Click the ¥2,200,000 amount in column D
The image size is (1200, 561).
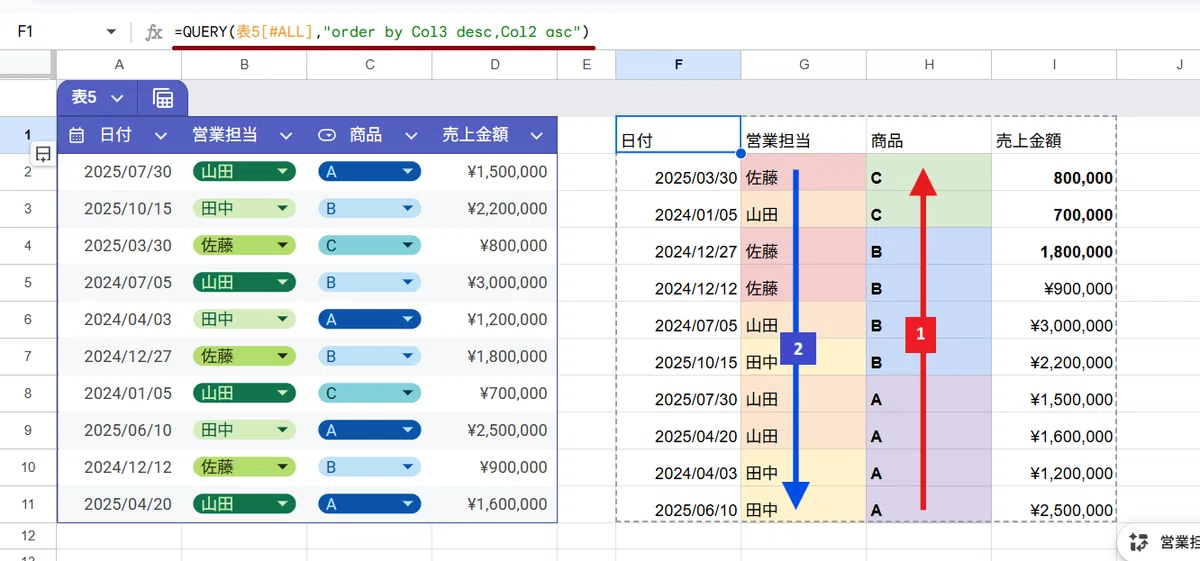point(507,209)
